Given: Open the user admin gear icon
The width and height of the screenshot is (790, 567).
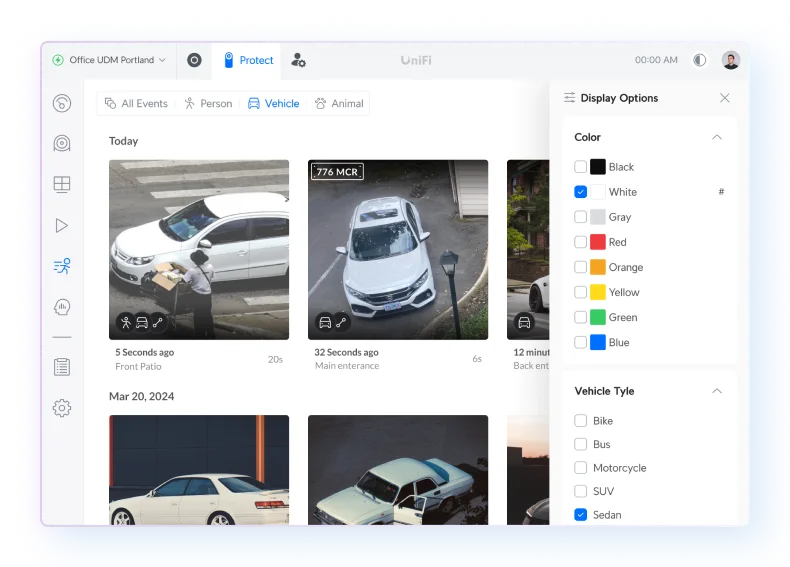Looking at the screenshot, I should [x=298, y=60].
